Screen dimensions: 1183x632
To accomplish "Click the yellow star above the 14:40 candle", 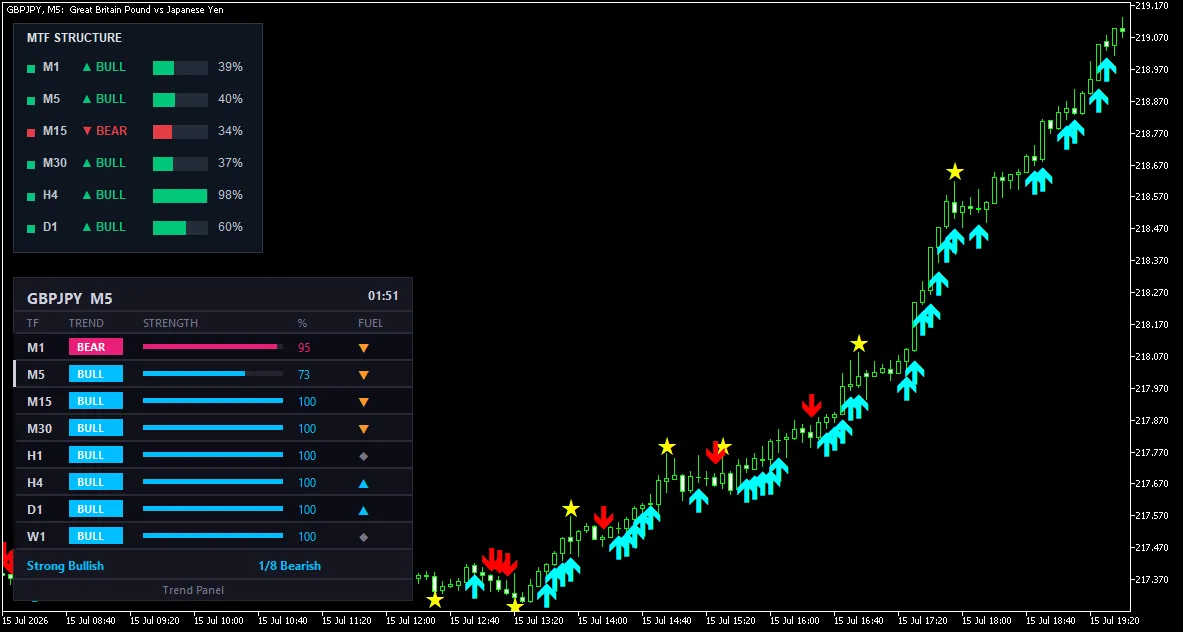I will [666, 446].
